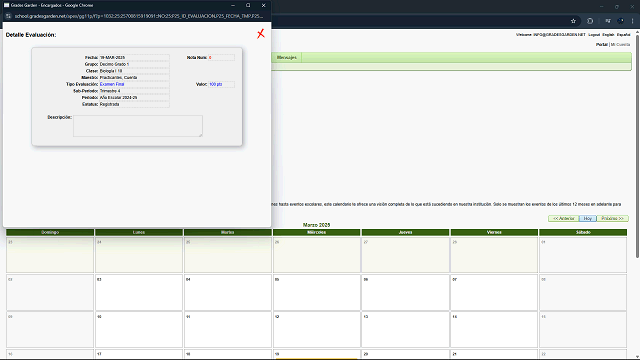The image size is (640, 360).
Task: Open Chrome media control icon
Action: tap(608, 21)
